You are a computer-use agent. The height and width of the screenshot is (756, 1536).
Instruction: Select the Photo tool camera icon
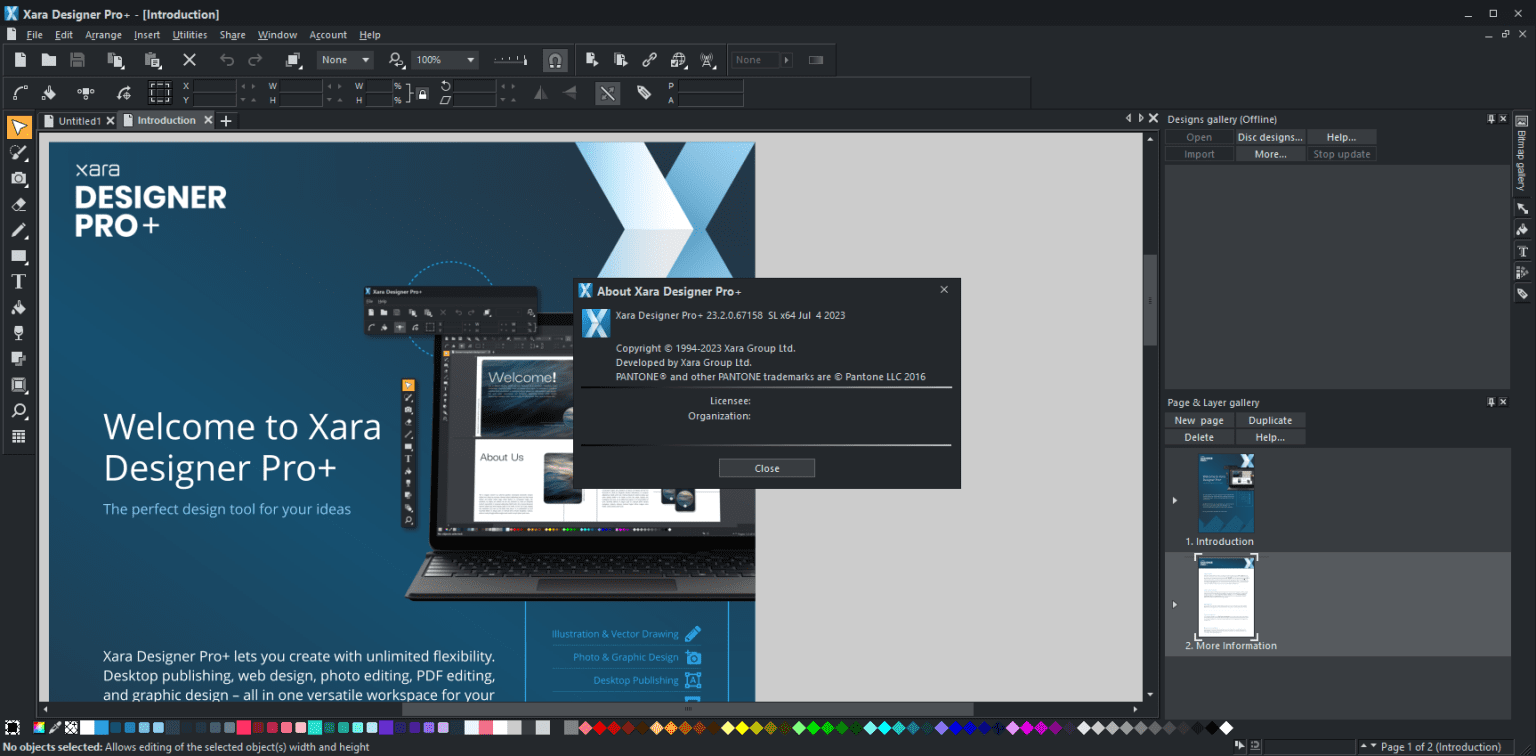point(18,178)
